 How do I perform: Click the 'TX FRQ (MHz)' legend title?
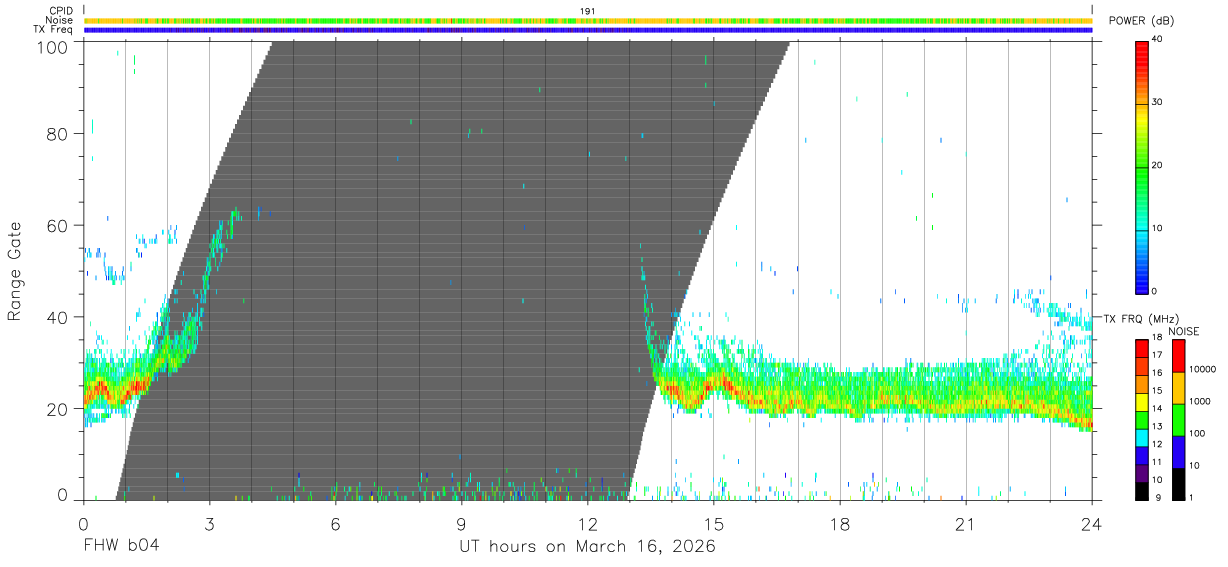tap(1139, 318)
